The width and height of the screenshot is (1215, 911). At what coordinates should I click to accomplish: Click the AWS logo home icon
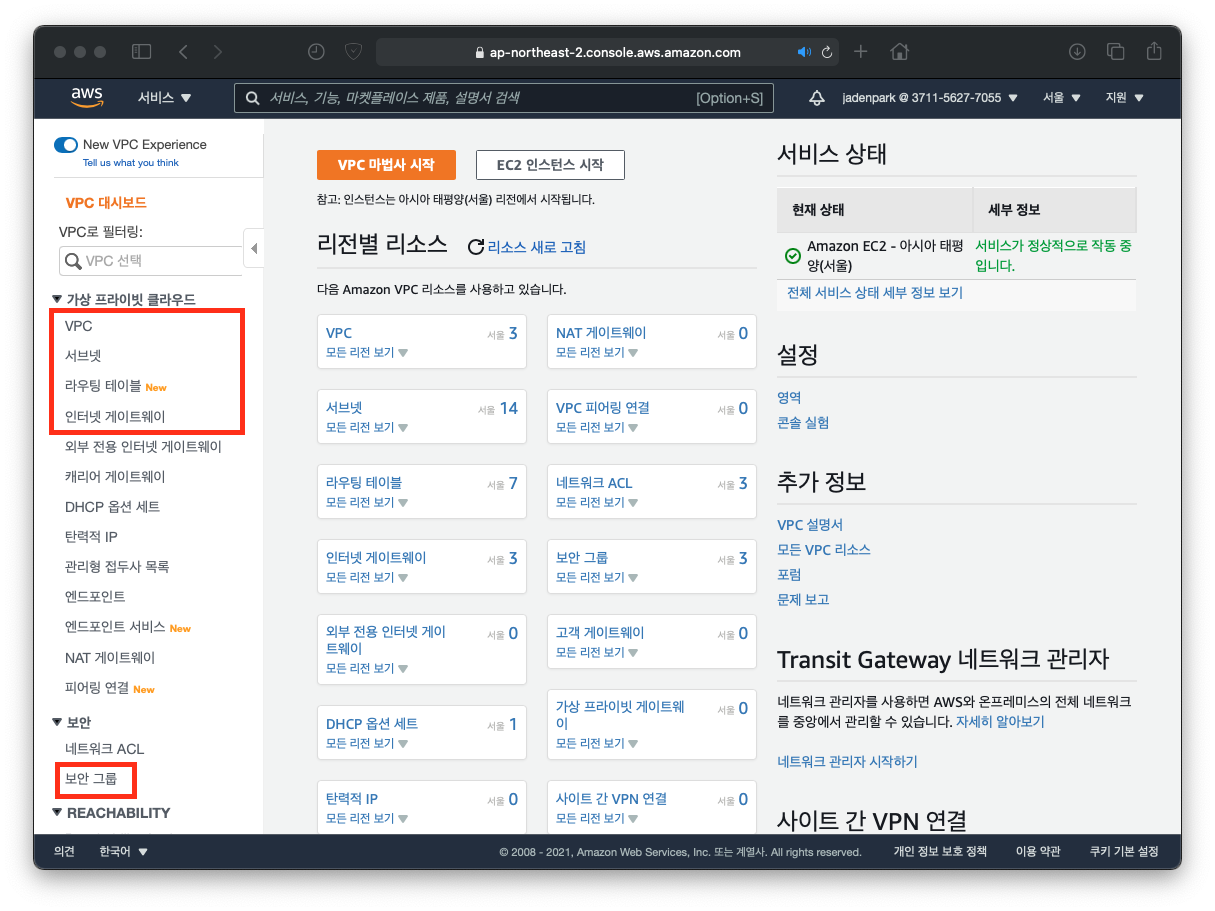click(88, 97)
